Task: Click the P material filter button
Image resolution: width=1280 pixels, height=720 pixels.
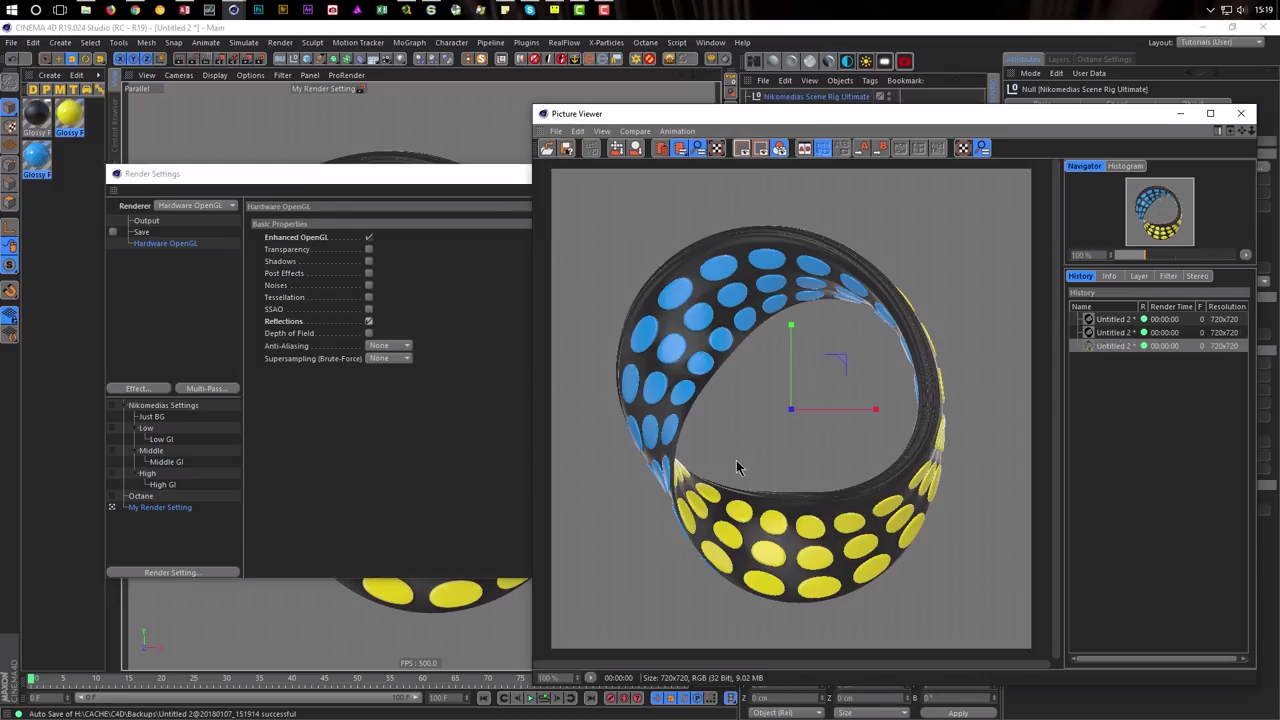Action: coord(46,90)
